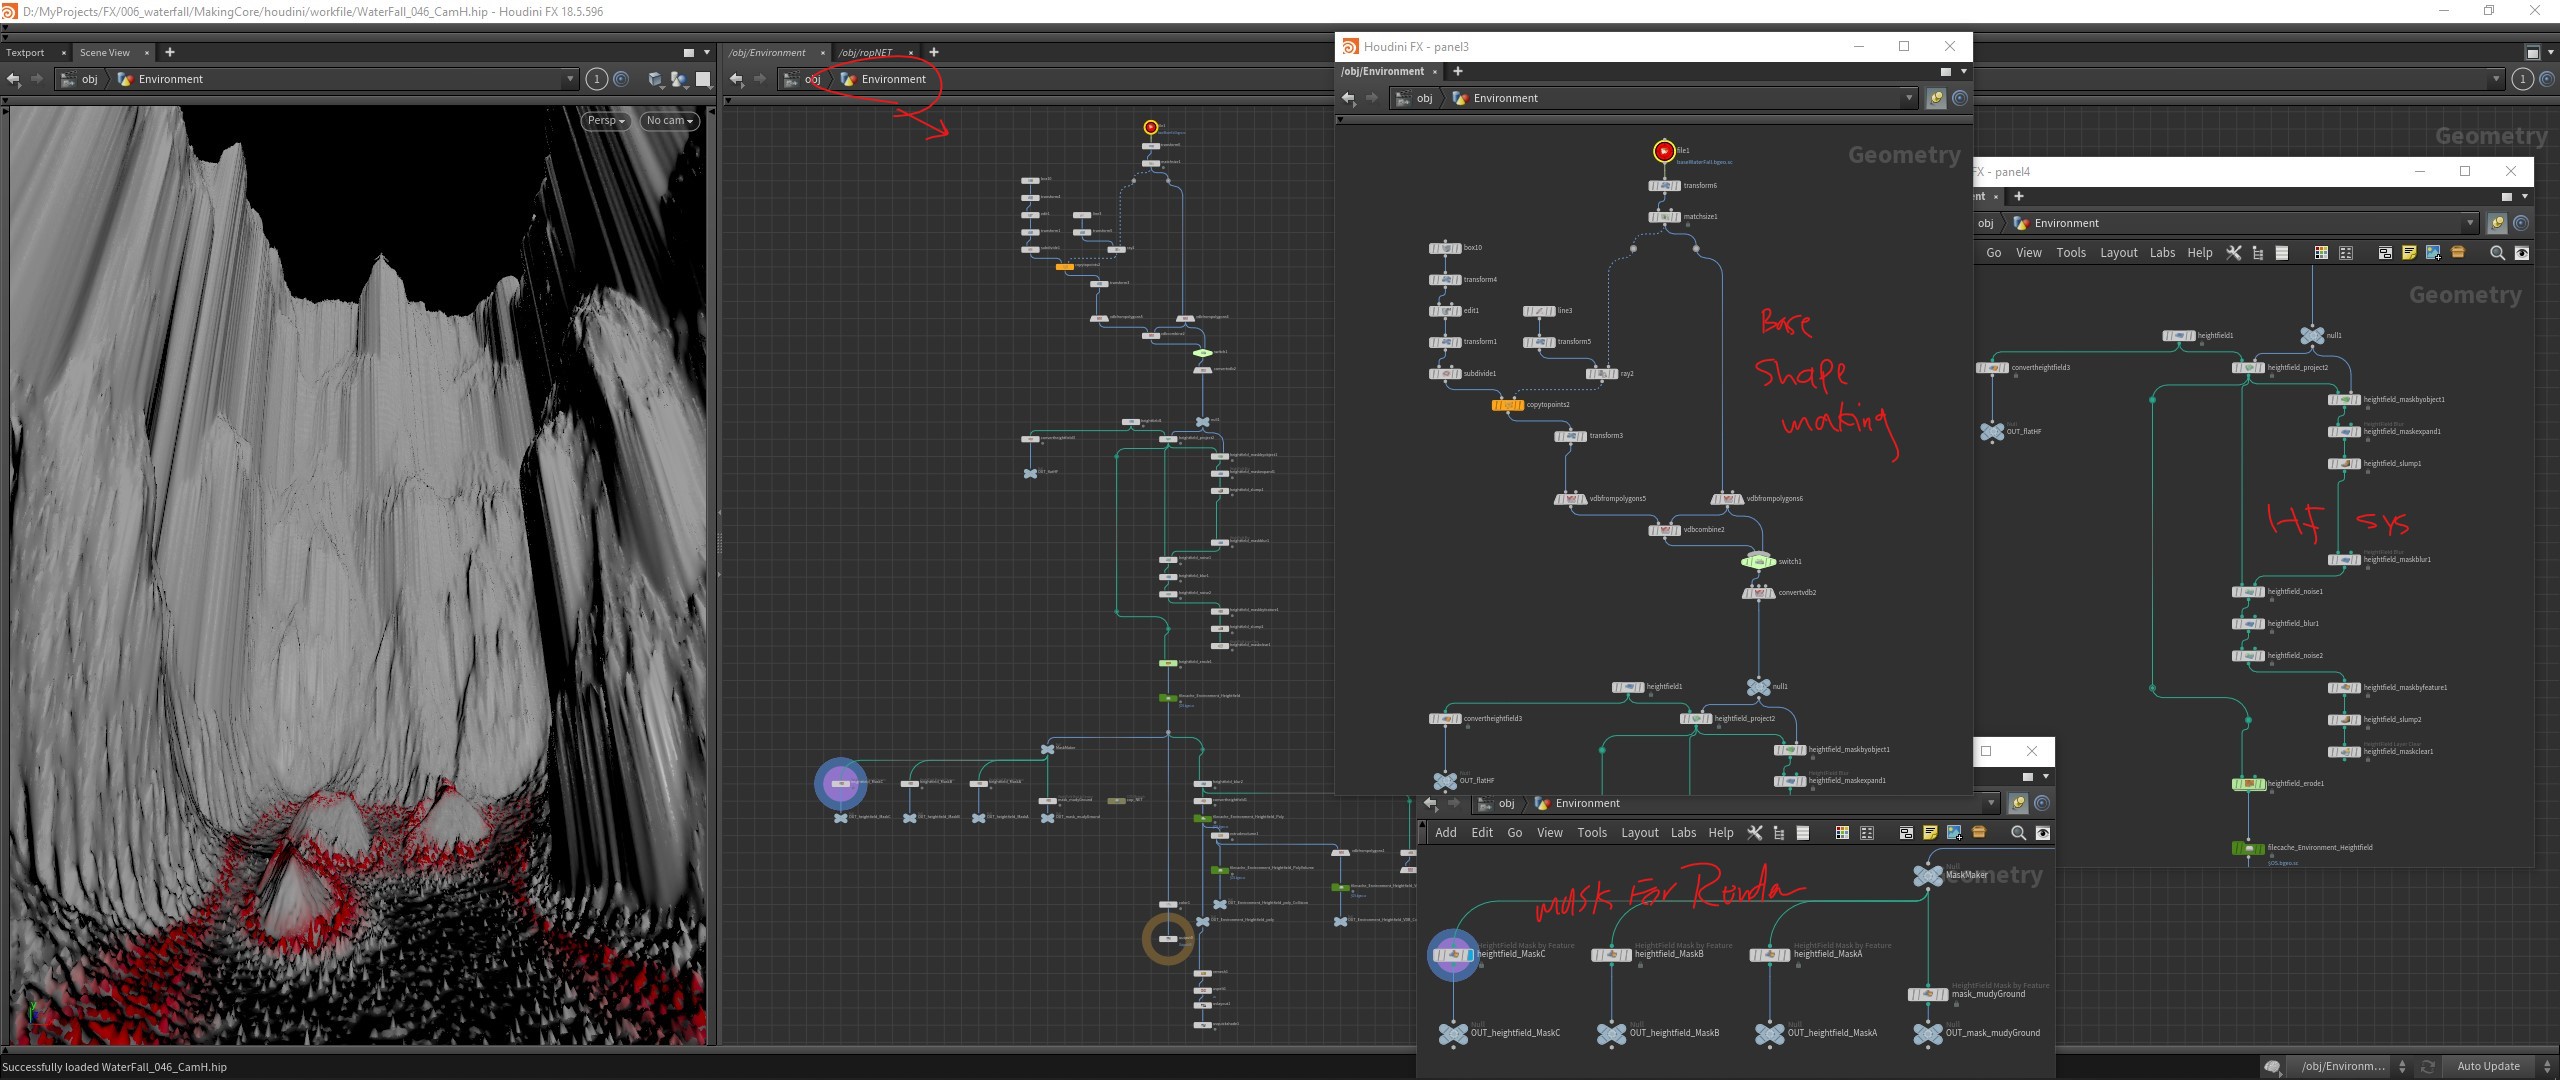Open the No cam camera dropdown

(669, 121)
